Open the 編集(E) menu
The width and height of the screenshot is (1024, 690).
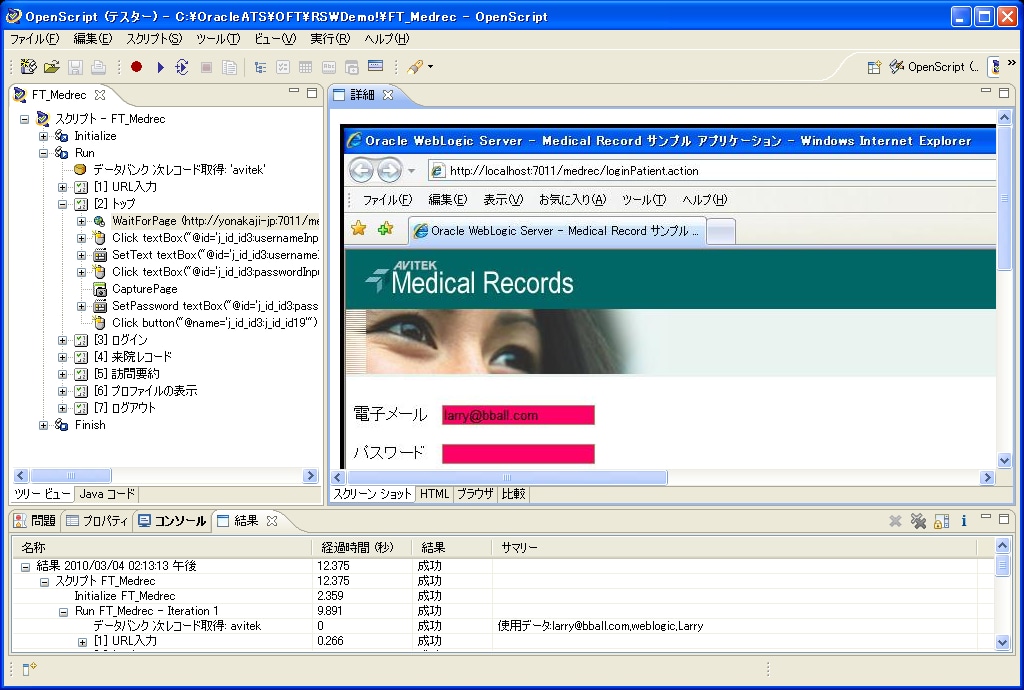tap(92, 39)
